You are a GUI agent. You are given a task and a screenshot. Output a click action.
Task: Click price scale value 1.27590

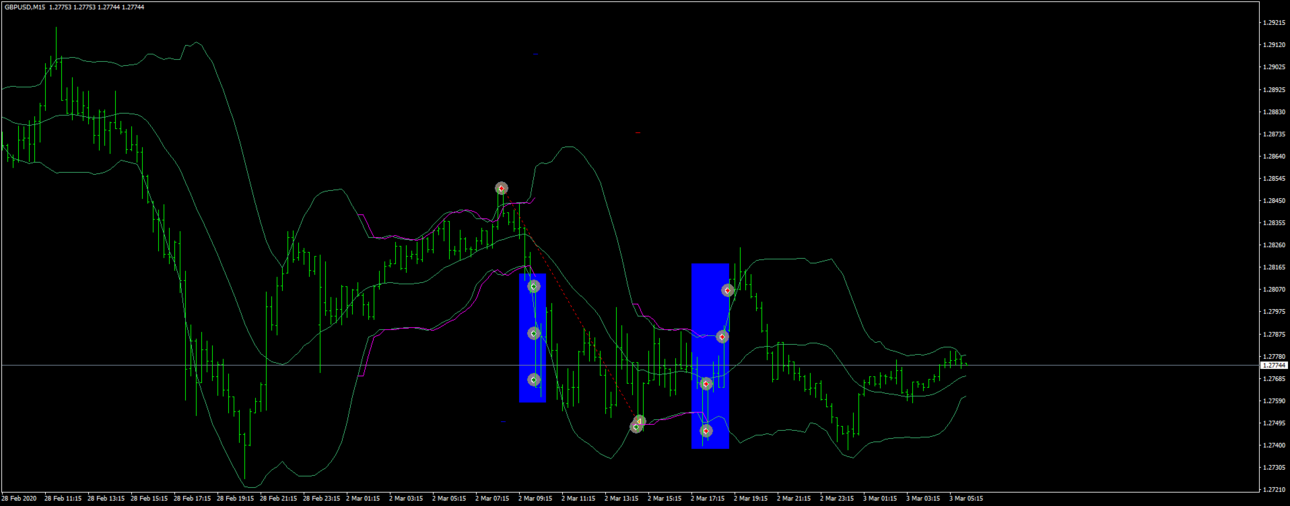pyautogui.click(x=1274, y=401)
